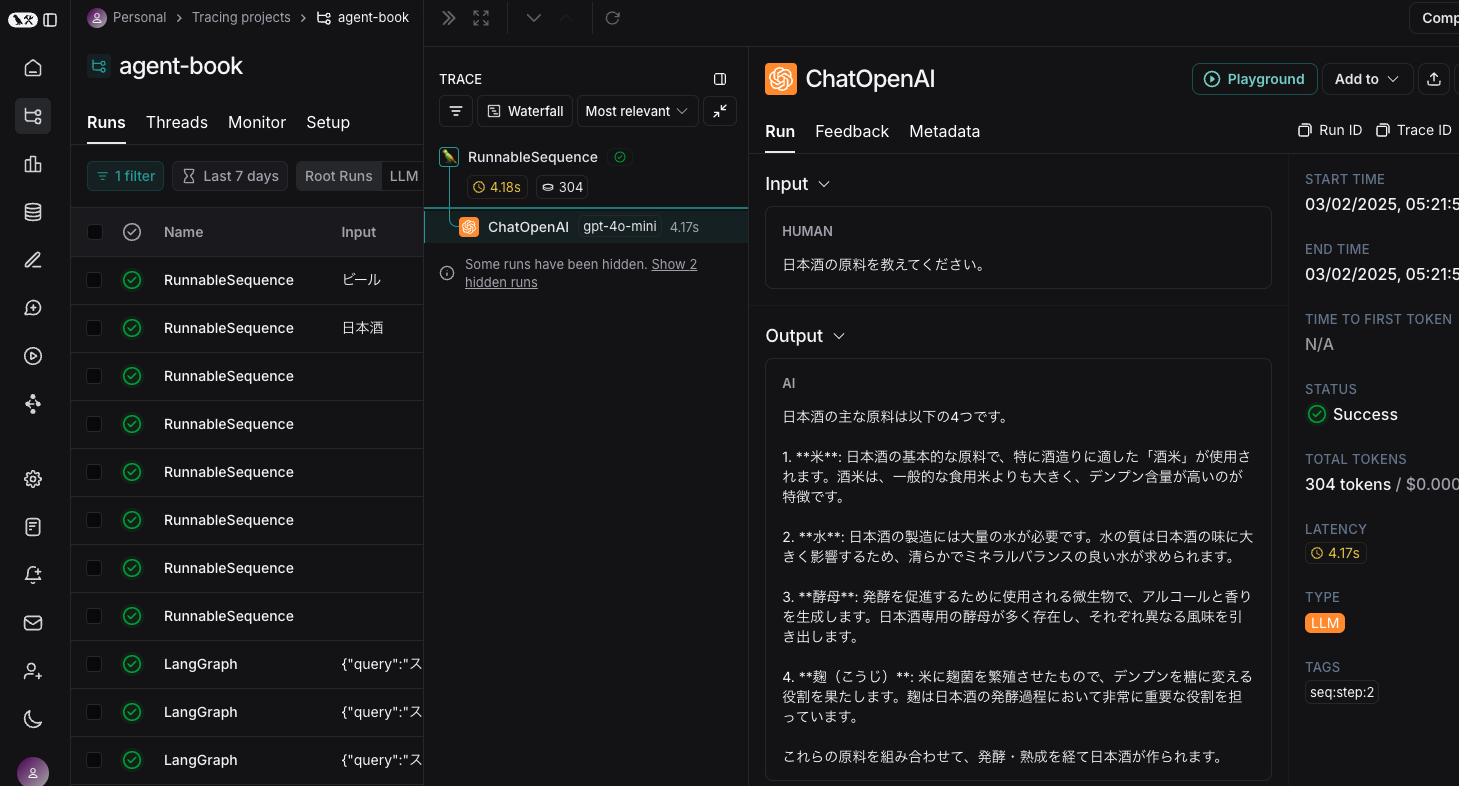Open the Docs document sidebar icon
The height and width of the screenshot is (786, 1459).
pos(33,526)
